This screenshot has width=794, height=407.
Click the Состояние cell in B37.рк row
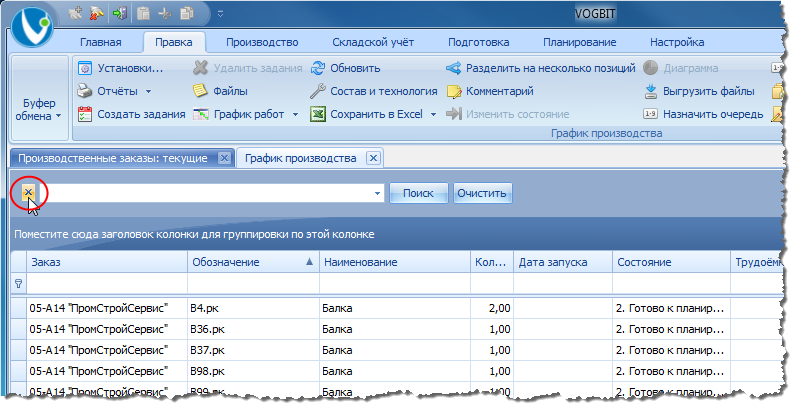671,350
